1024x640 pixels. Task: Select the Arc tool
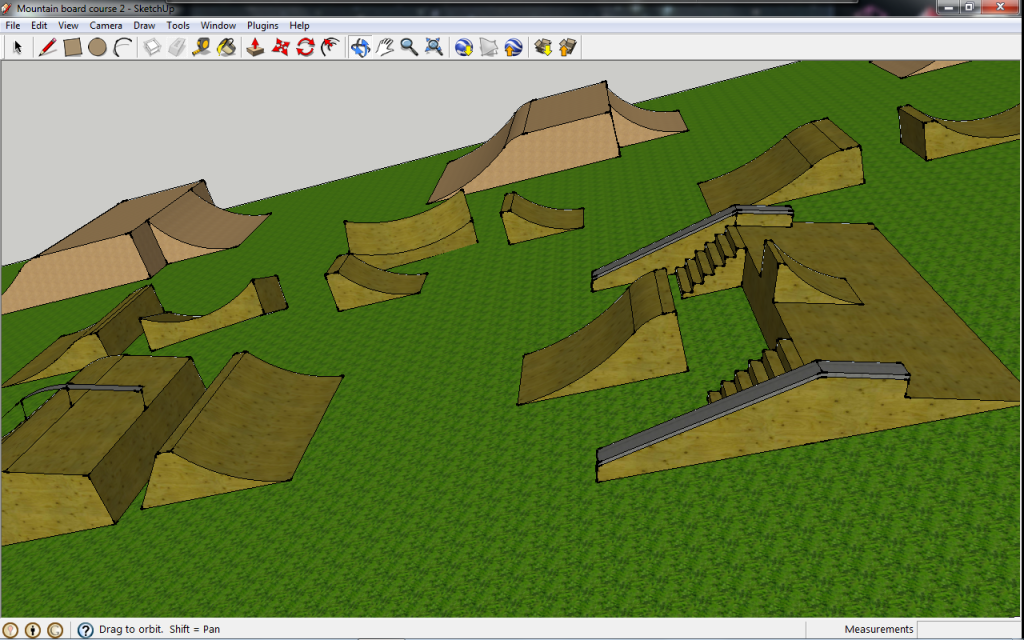[122, 47]
